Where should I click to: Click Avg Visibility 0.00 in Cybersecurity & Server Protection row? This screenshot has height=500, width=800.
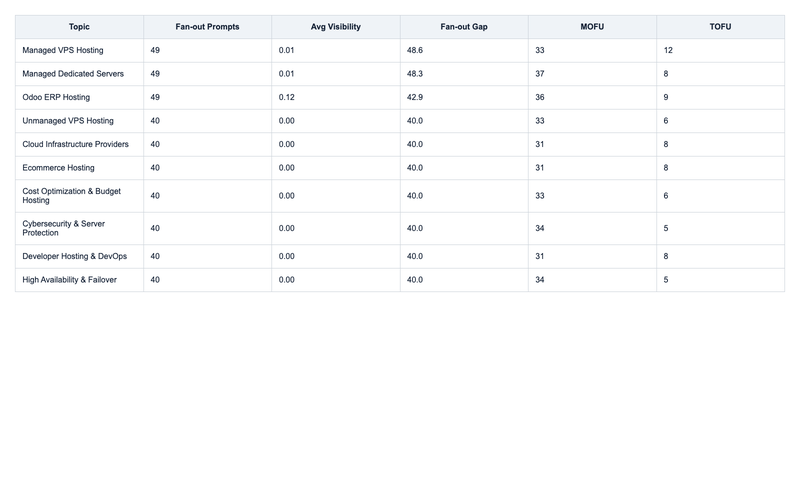click(286, 228)
